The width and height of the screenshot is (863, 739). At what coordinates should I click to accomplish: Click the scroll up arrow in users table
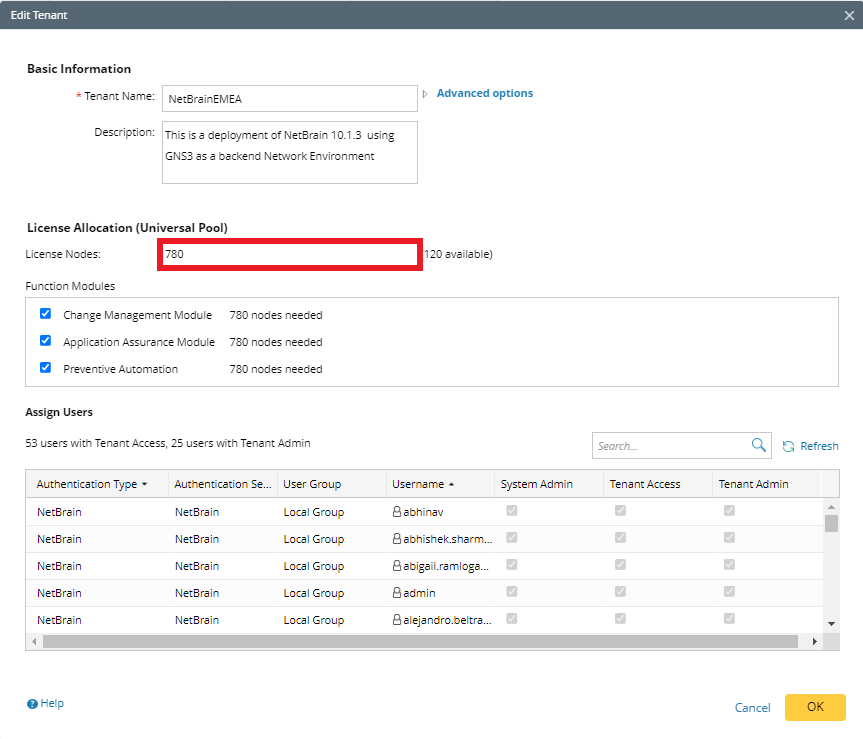[x=831, y=507]
